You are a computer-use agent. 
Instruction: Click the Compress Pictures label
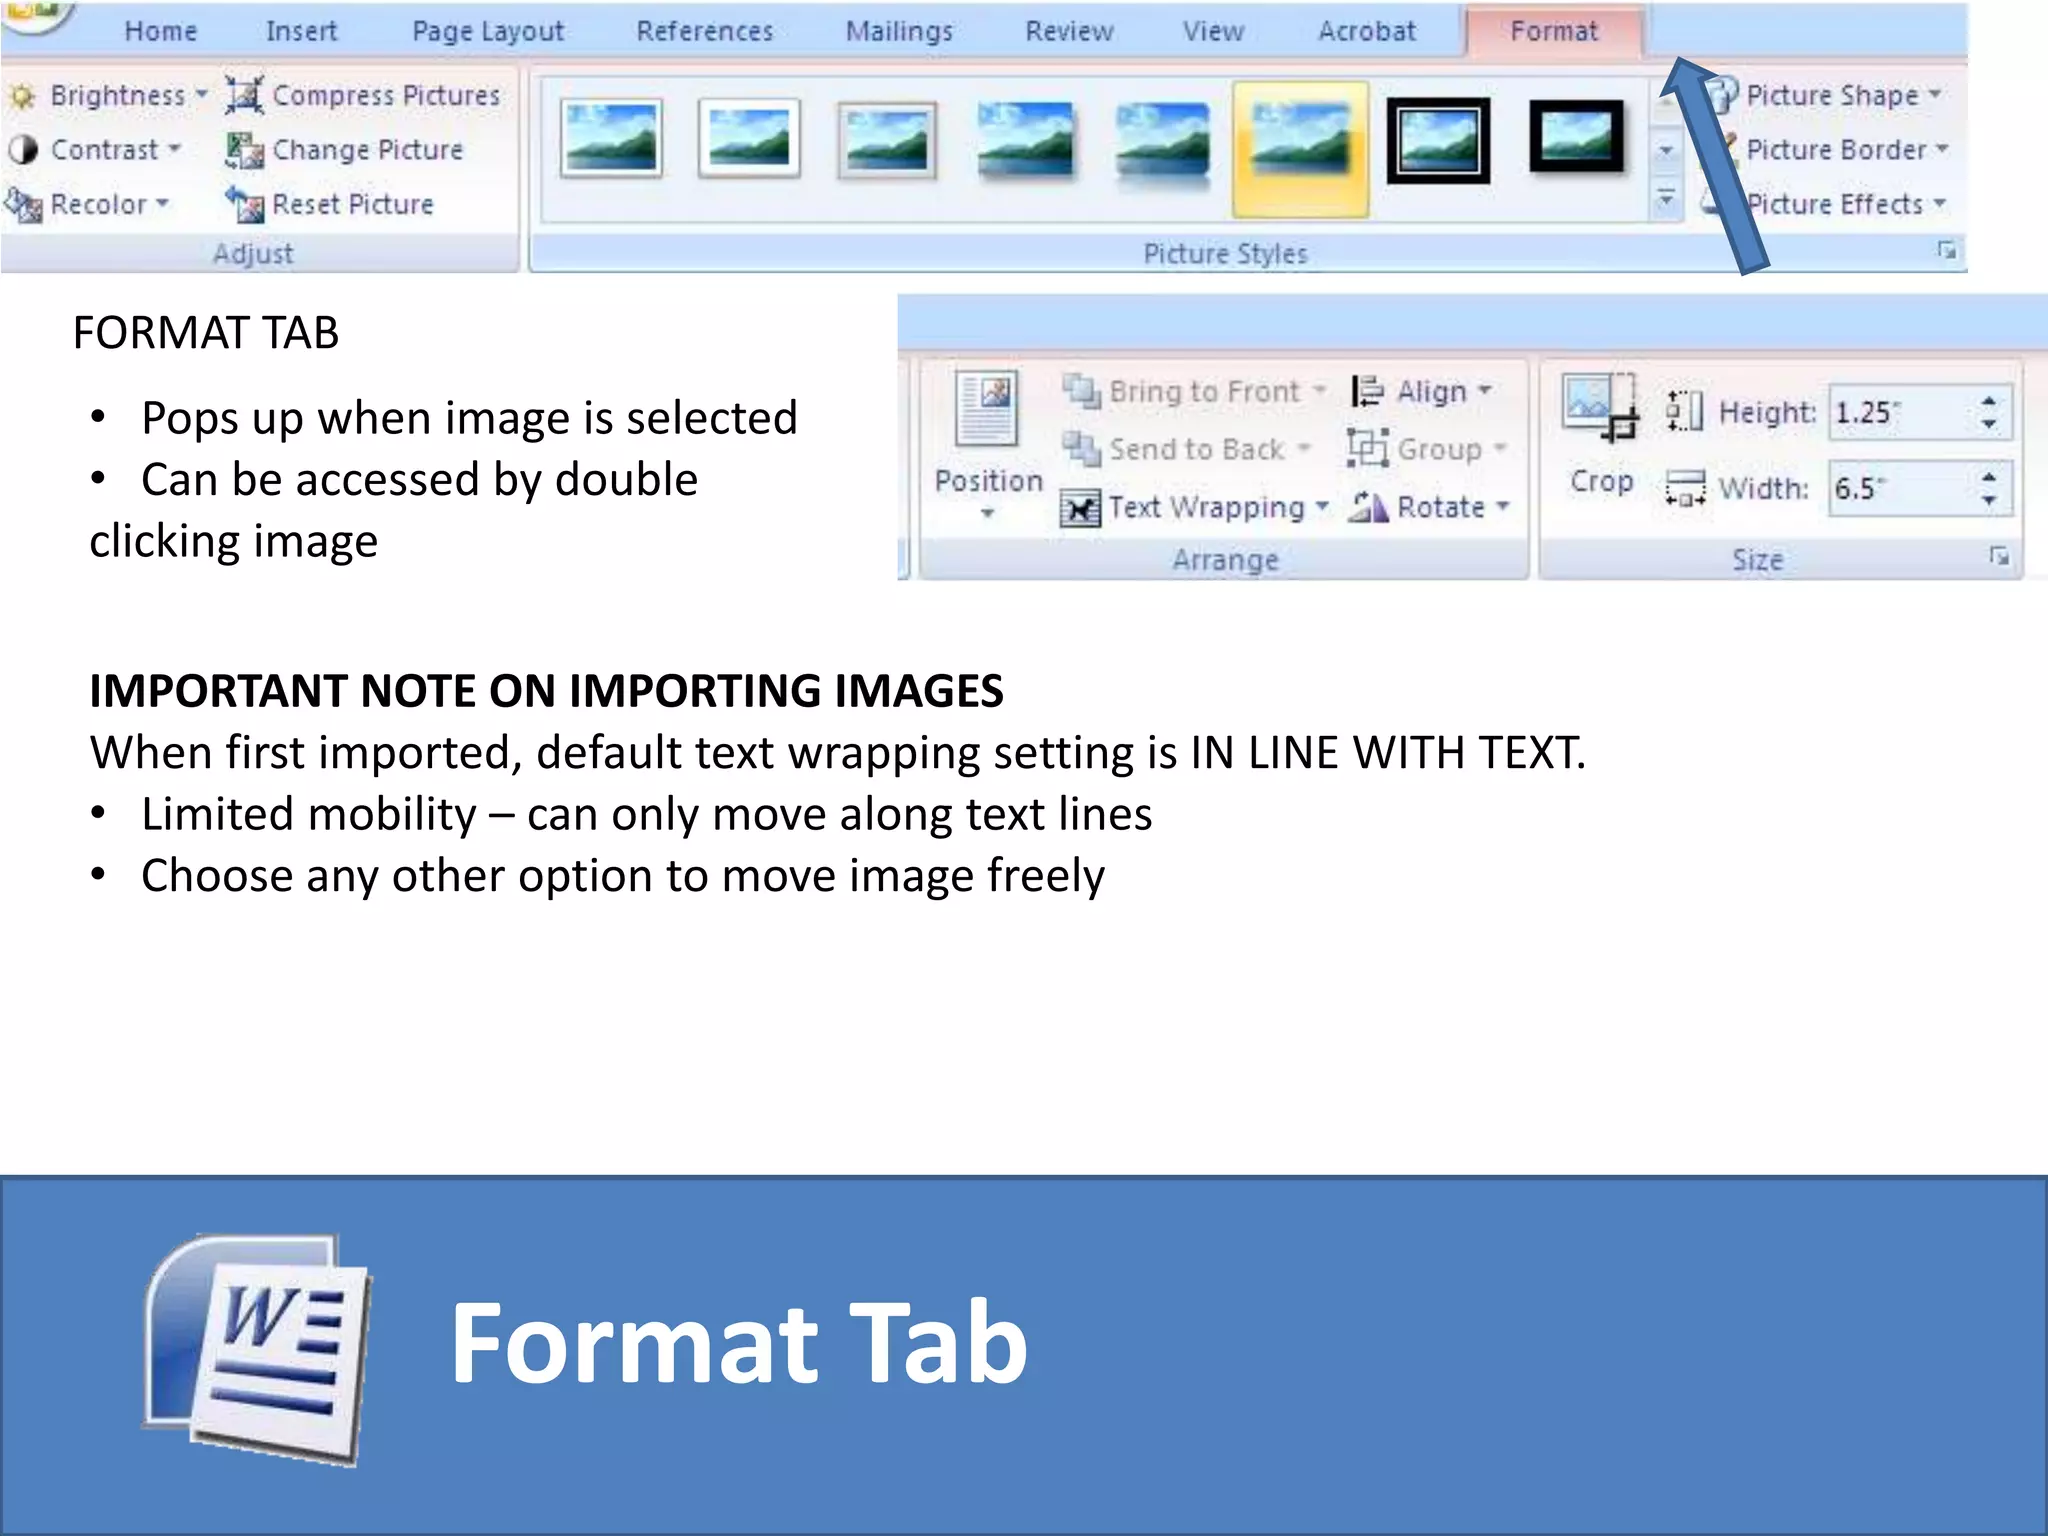pos(386,95)
